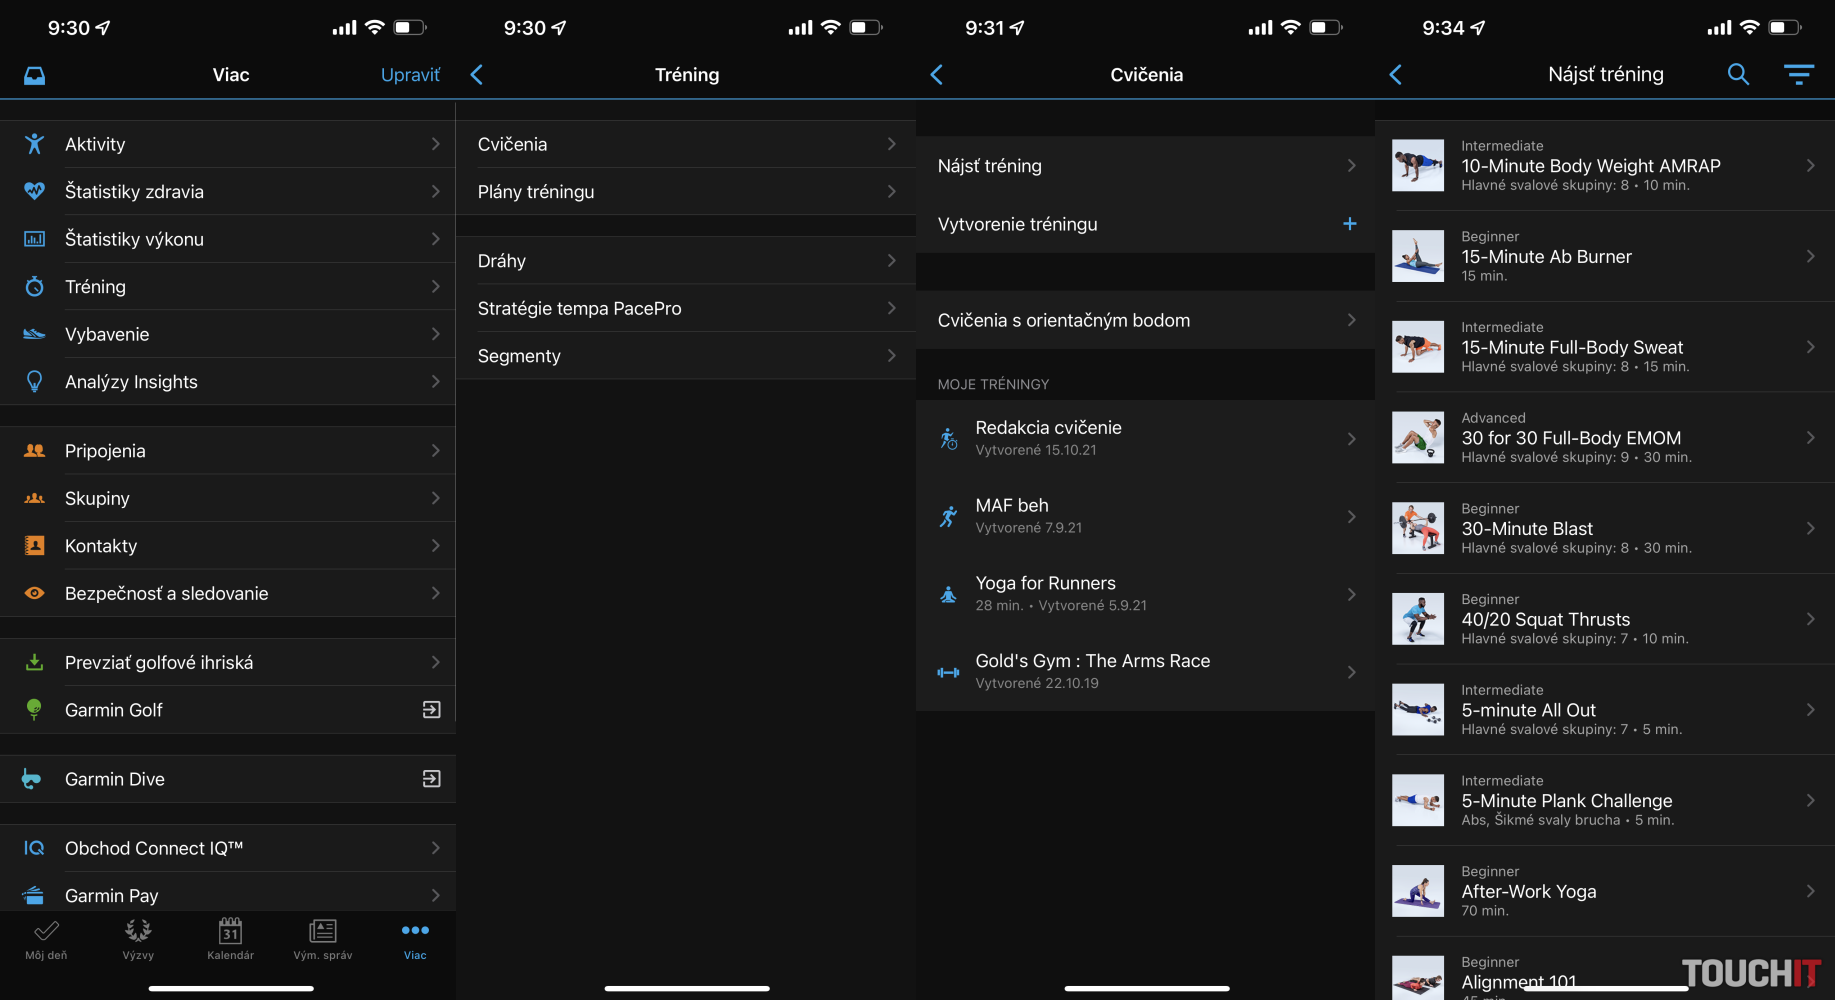This screenshot has height=1000, width=1835.
Task: Open the filter icon in Nájsť tréning
Action: coord(1798,75)
